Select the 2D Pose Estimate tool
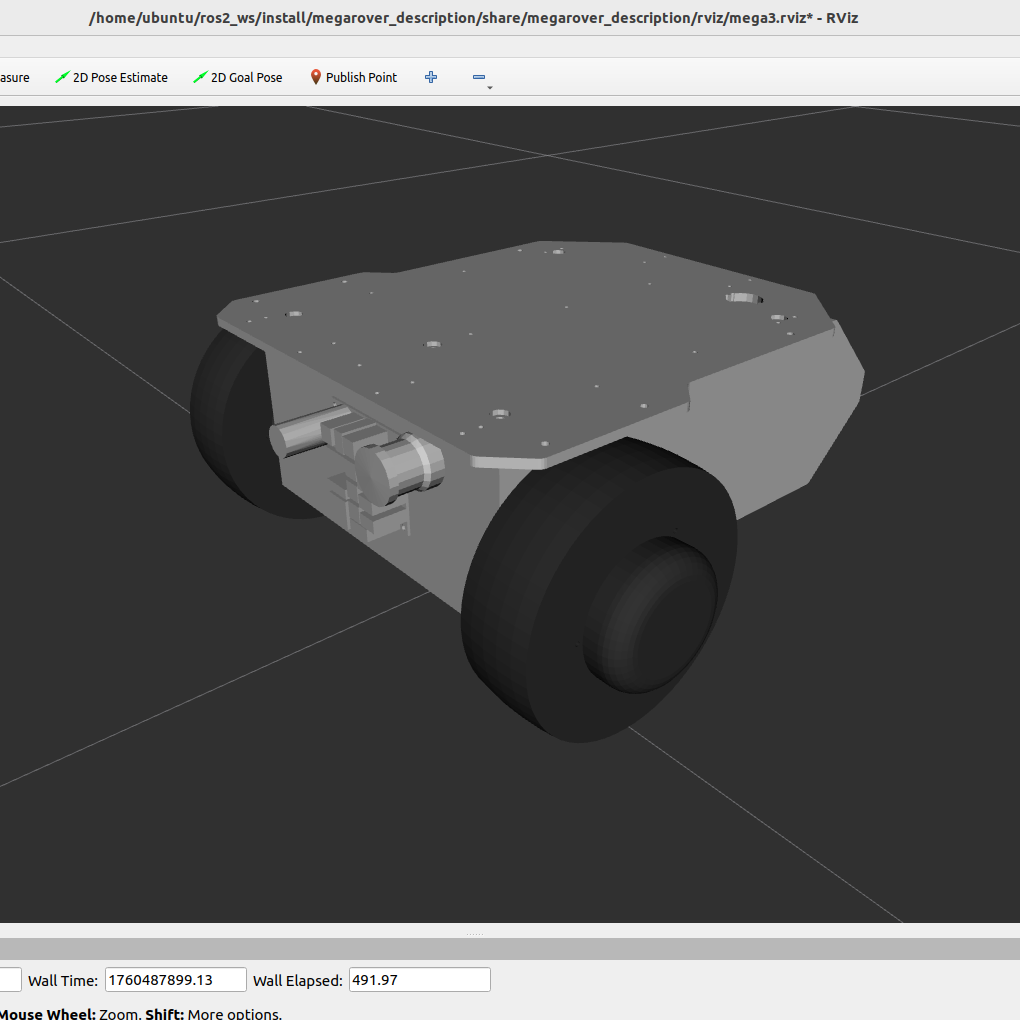The image size is (1020, 1020). (111, 78)
